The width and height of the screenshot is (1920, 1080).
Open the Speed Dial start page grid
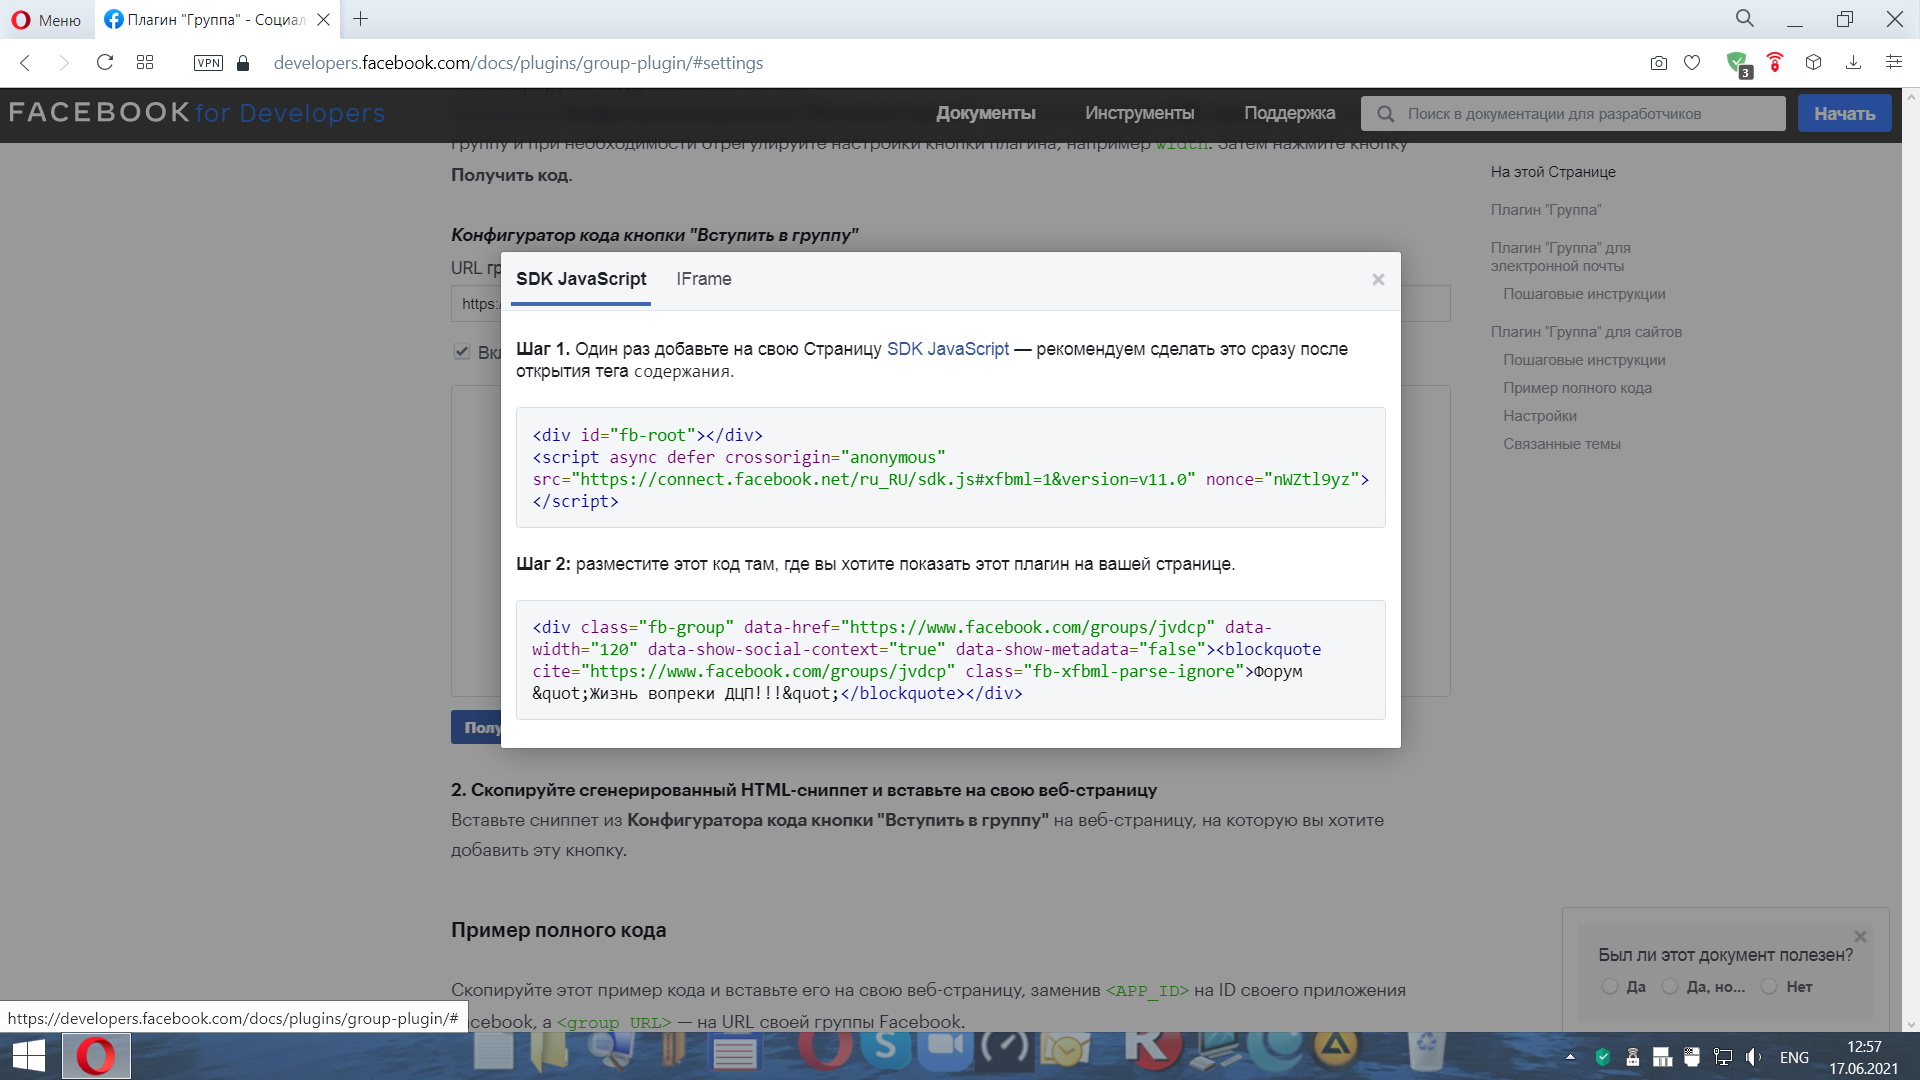click(145, 63)
